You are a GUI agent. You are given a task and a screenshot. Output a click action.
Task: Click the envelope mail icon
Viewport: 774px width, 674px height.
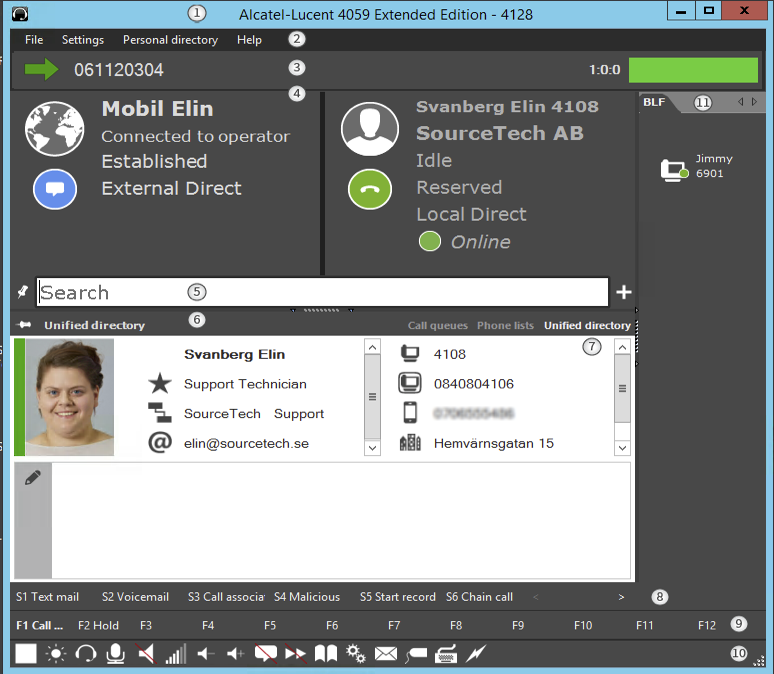[x=386, y=654]
